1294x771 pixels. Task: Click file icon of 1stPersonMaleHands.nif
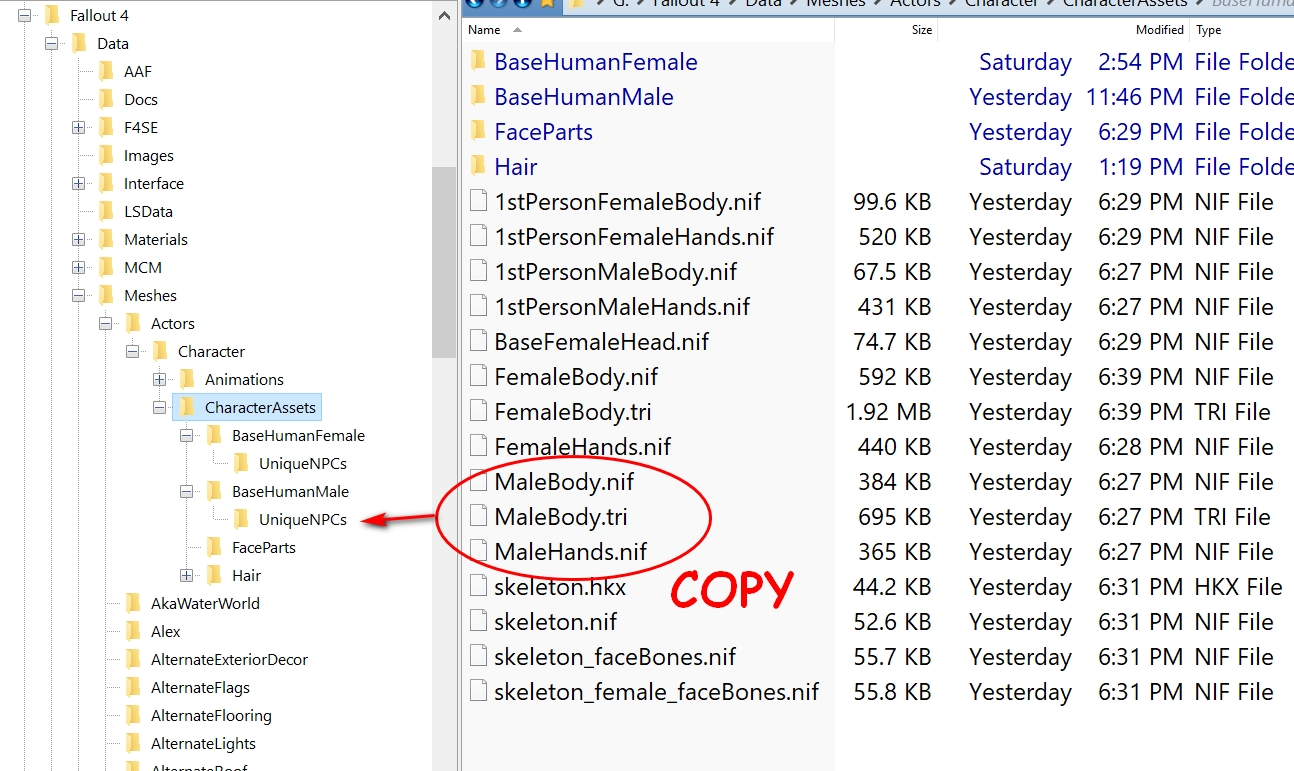pyautogui.click(x=478, y=306)
